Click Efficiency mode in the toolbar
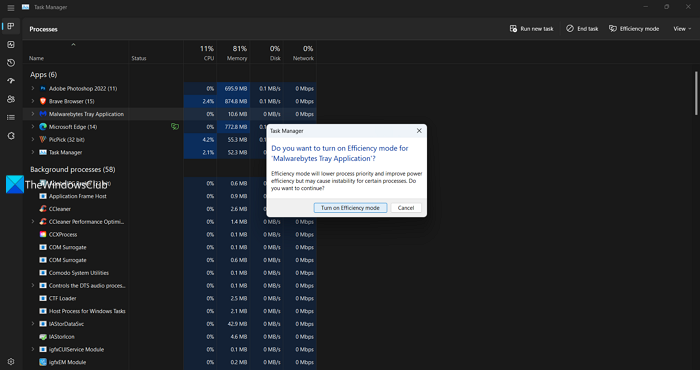 point(634,29)
